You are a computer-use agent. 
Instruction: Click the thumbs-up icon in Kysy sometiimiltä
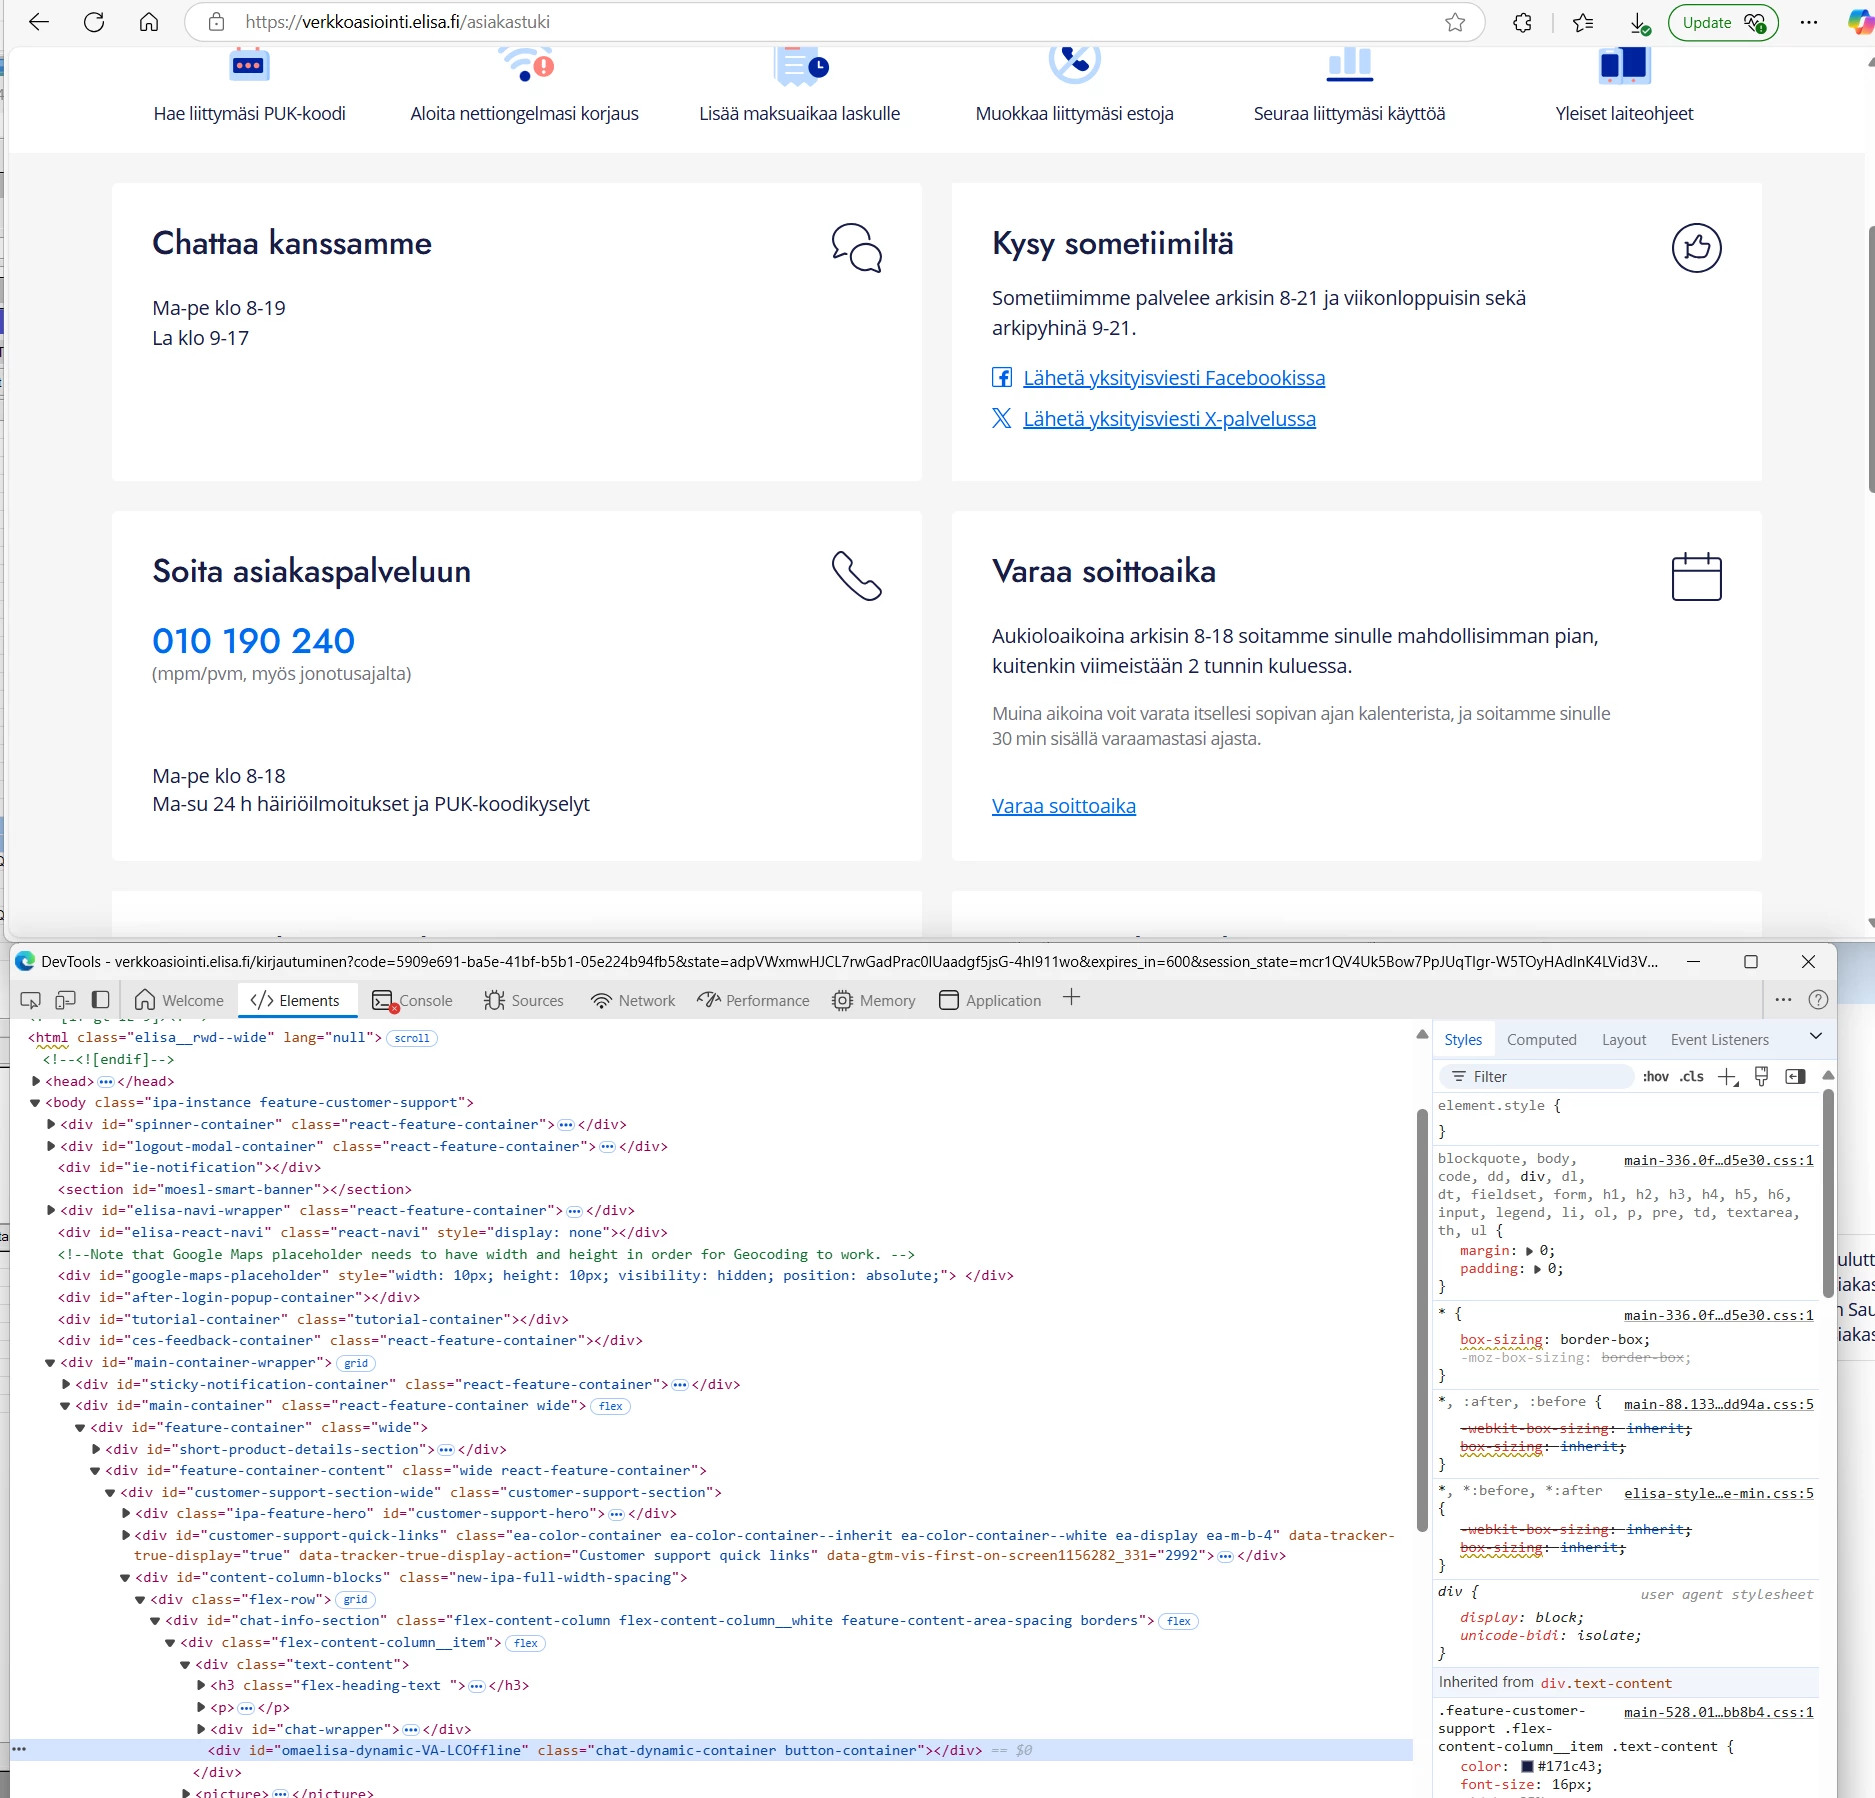pyautogui.click(x=1697, y=247)
